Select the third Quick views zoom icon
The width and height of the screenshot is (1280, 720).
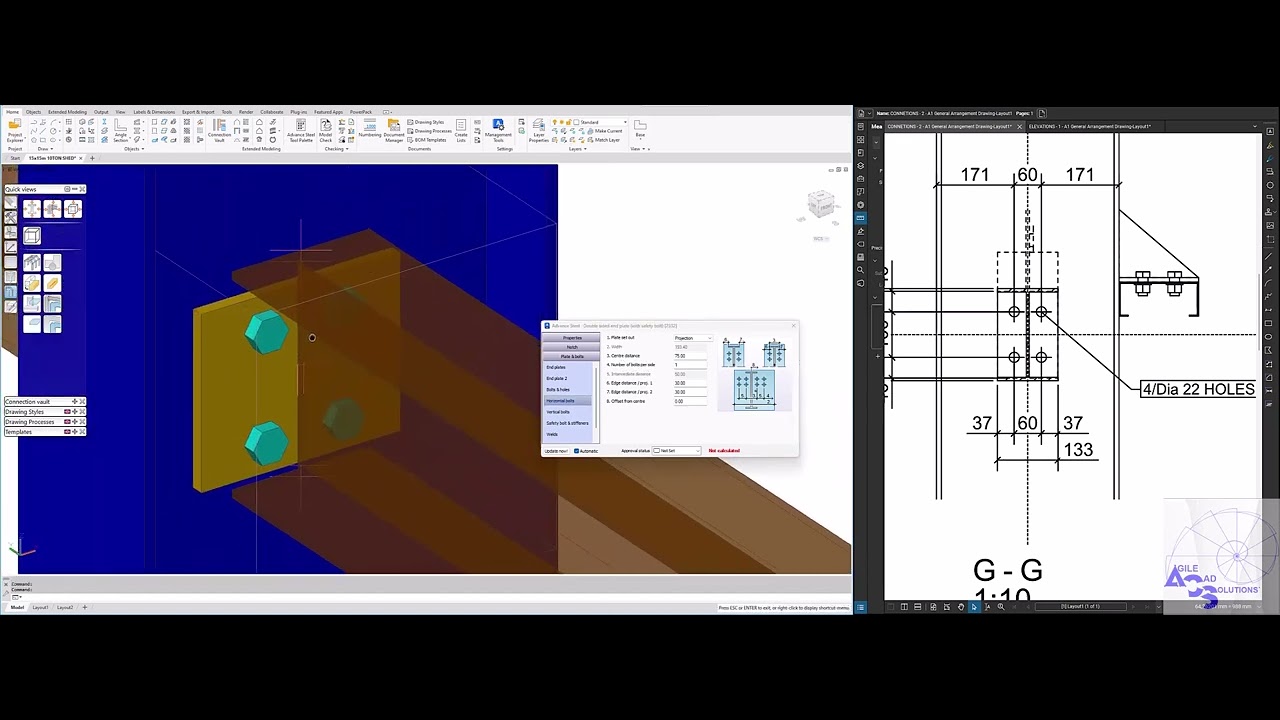pyautogui.click(x=73, y=209)
